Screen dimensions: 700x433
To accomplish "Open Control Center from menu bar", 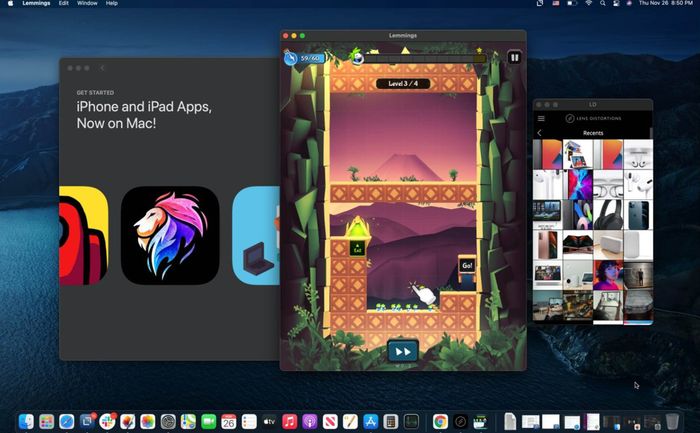I will [x=616, y=3].
